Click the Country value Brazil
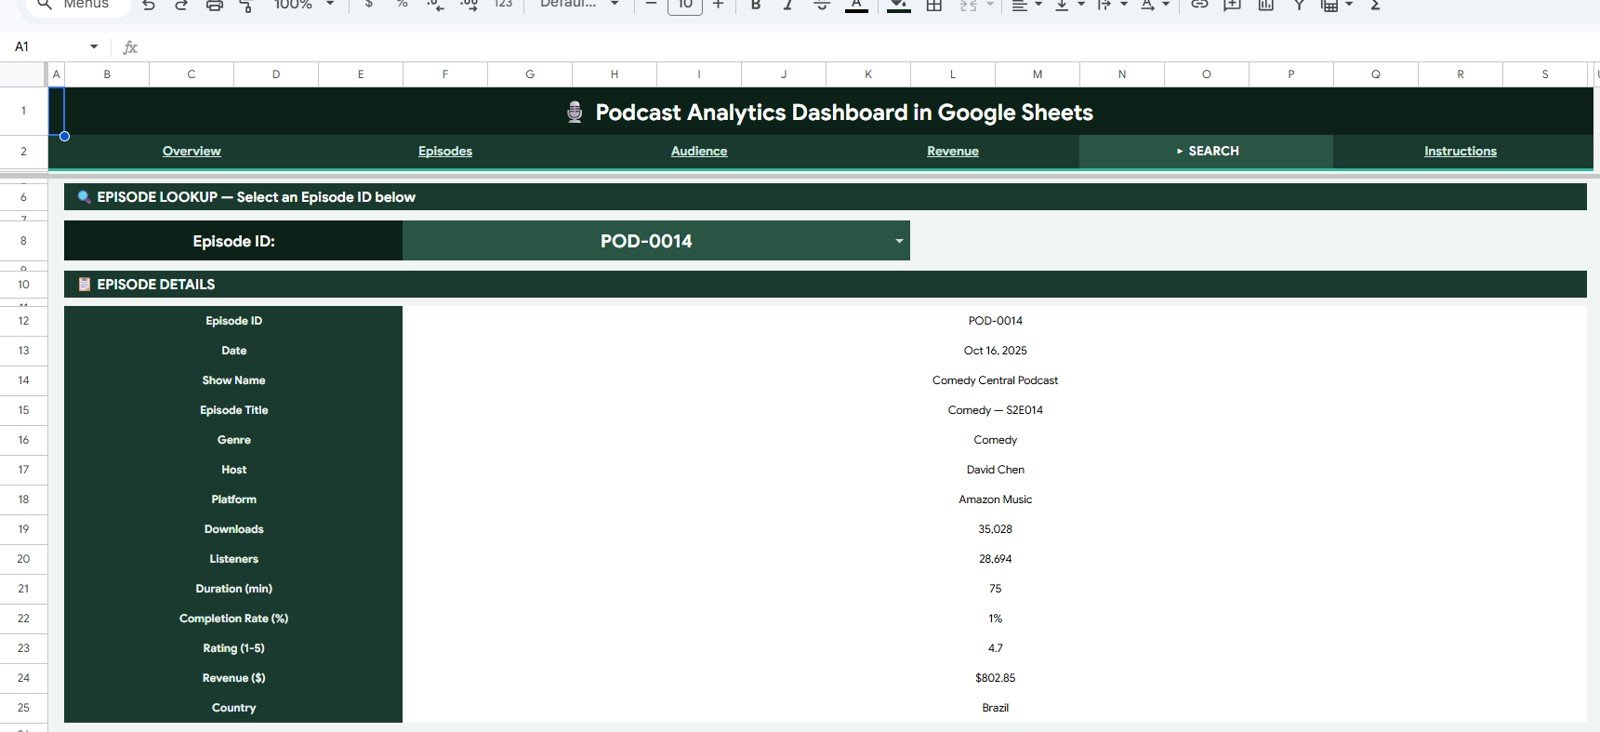This screenshot has height=732, width=1600. 995,708
